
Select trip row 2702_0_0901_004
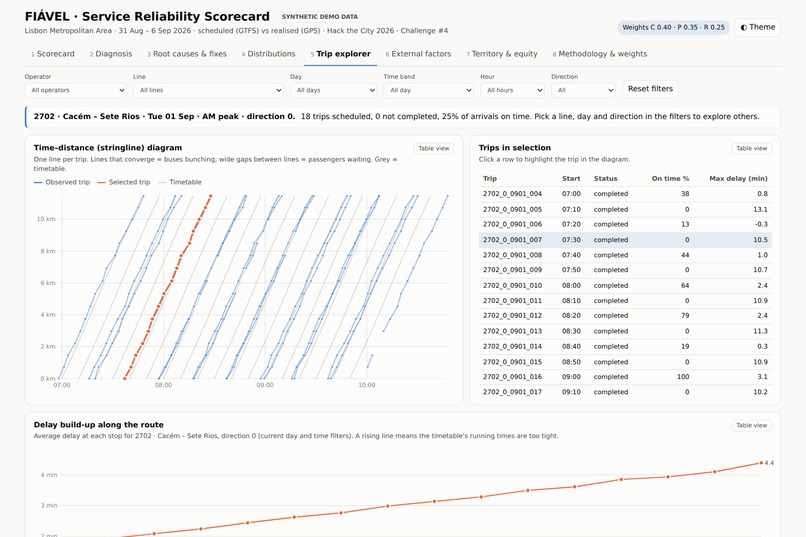coord(625,194)
